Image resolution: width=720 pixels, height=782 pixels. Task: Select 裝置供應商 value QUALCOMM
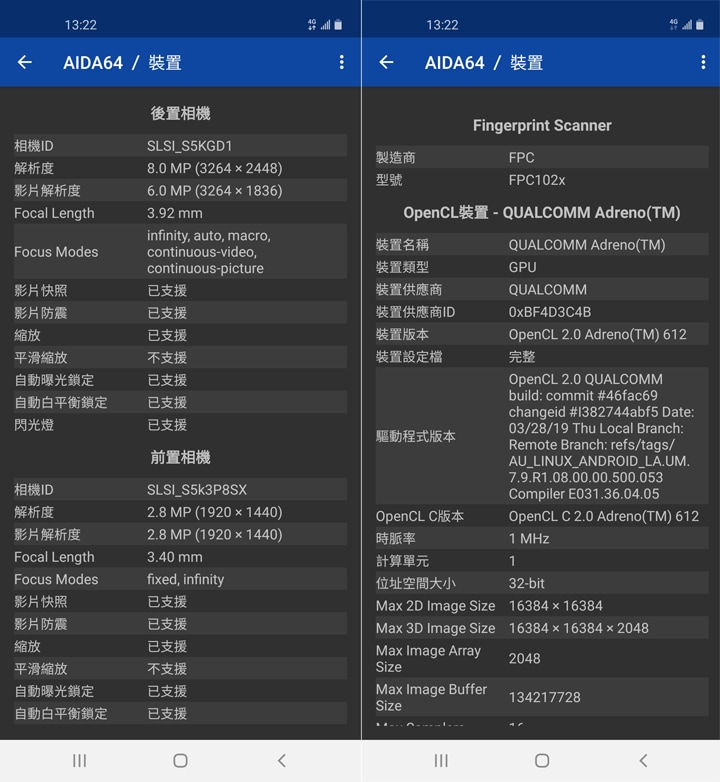click(x=547, y=290)
